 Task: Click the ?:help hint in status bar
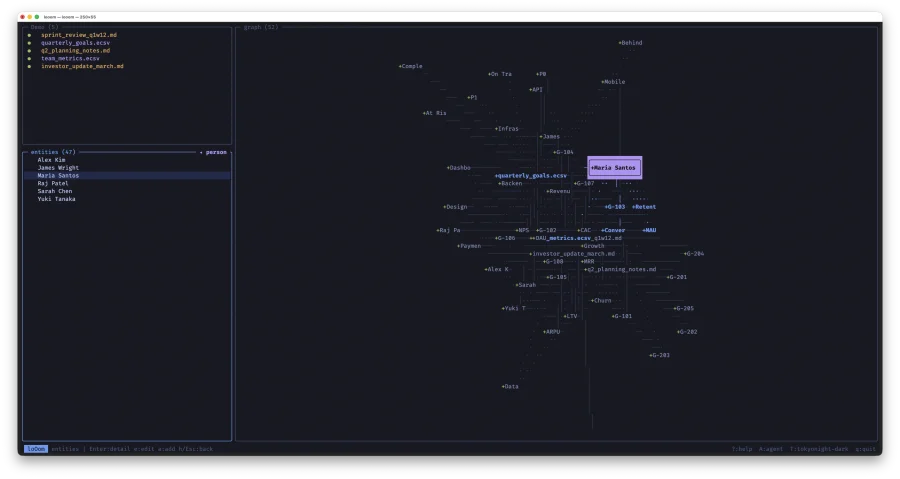(741, 449)
